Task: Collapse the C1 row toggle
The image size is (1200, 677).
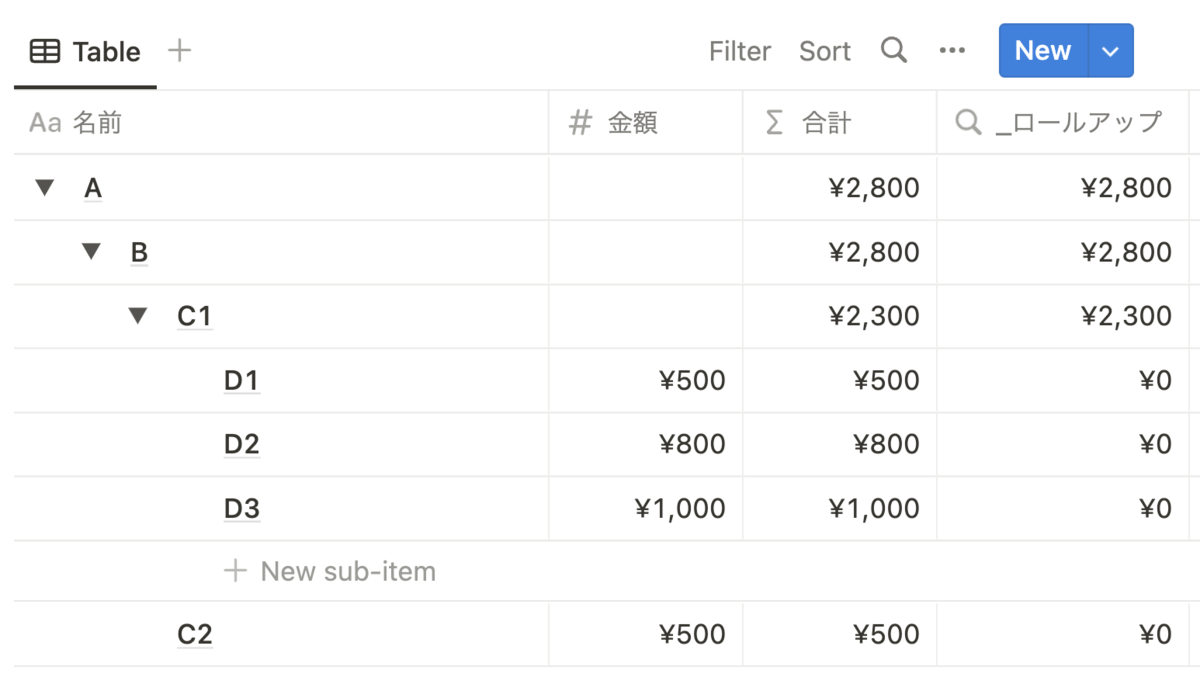Action: pyautogui.click(x=138, y=316)
